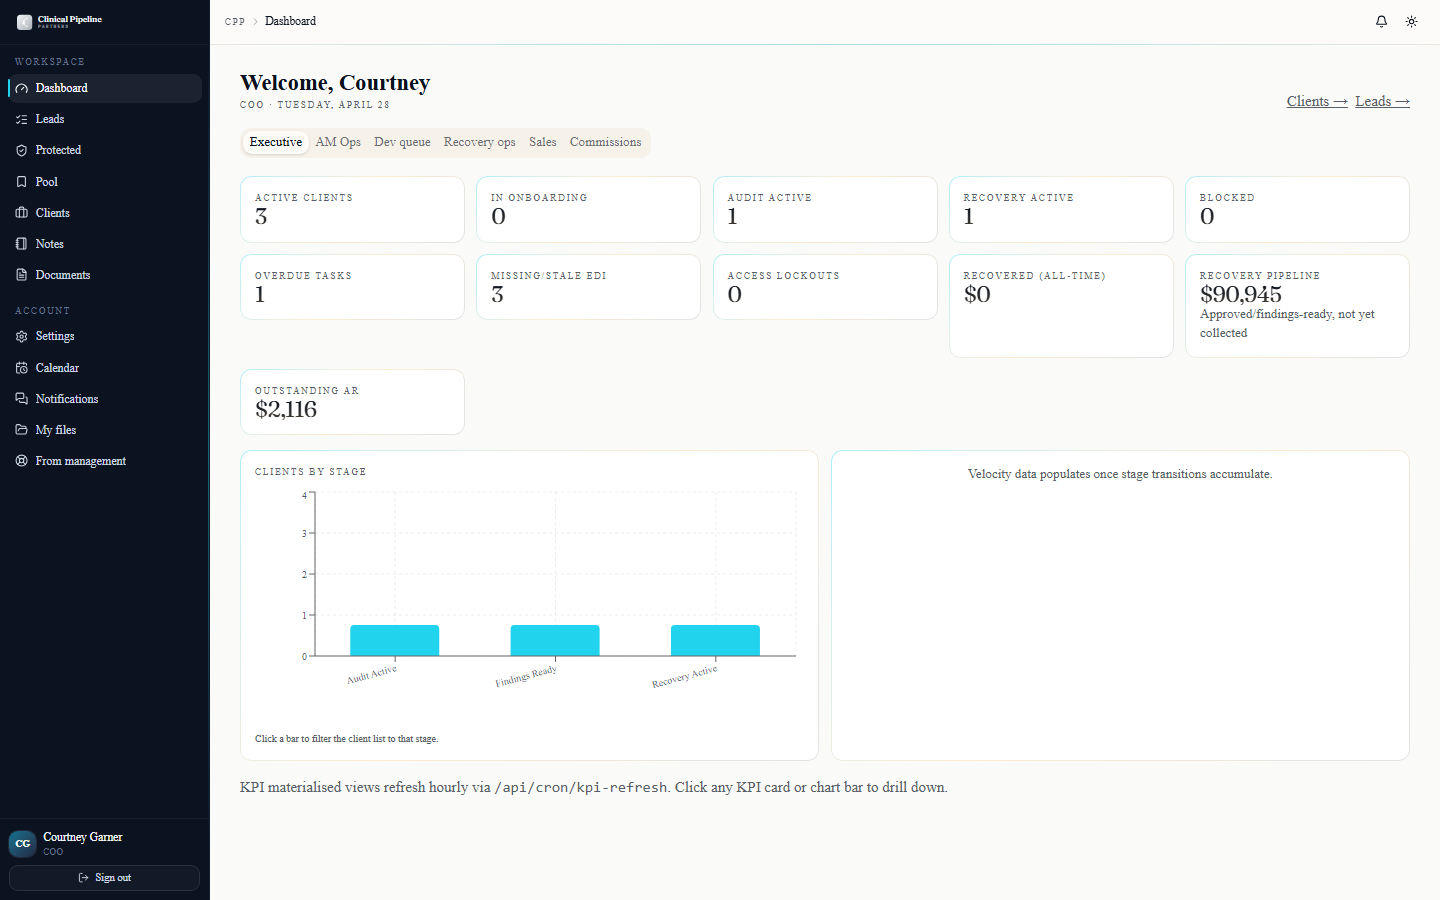Click the Recovery Active chart bar

click(x=715, y=641)
